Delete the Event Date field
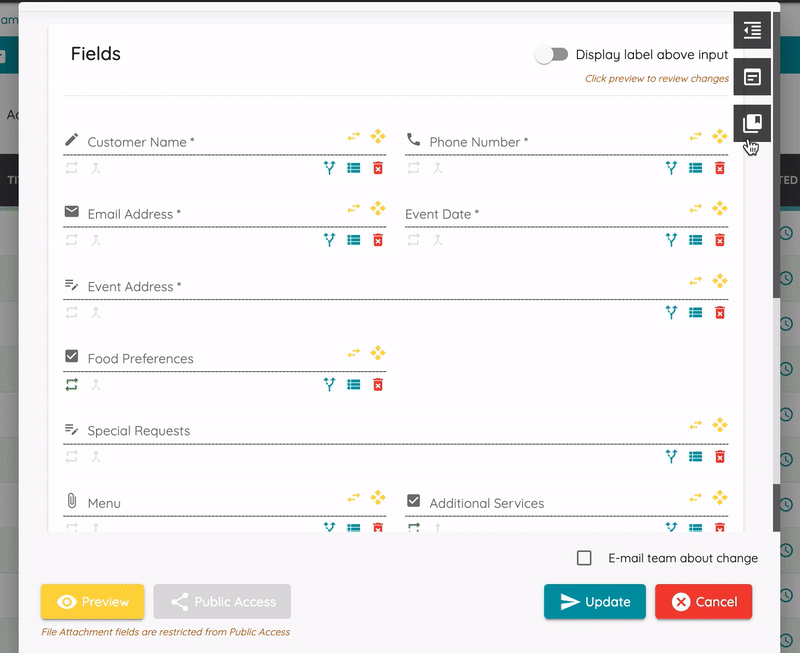This screenshot has height=653, width=800. tap(719, 240)
